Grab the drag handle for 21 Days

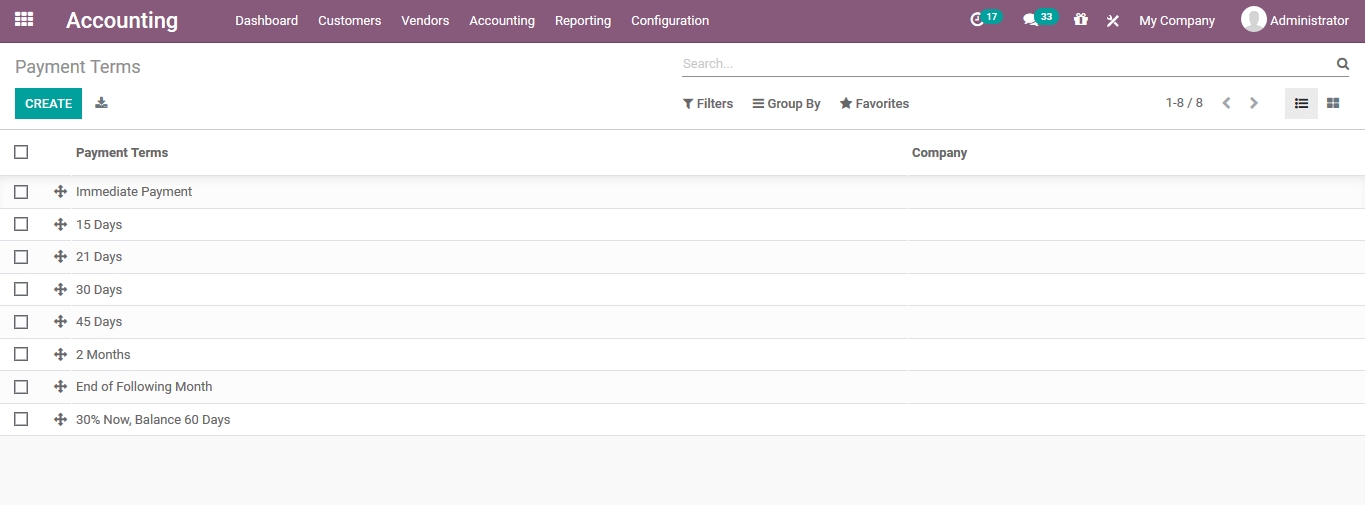coord(60,257)
